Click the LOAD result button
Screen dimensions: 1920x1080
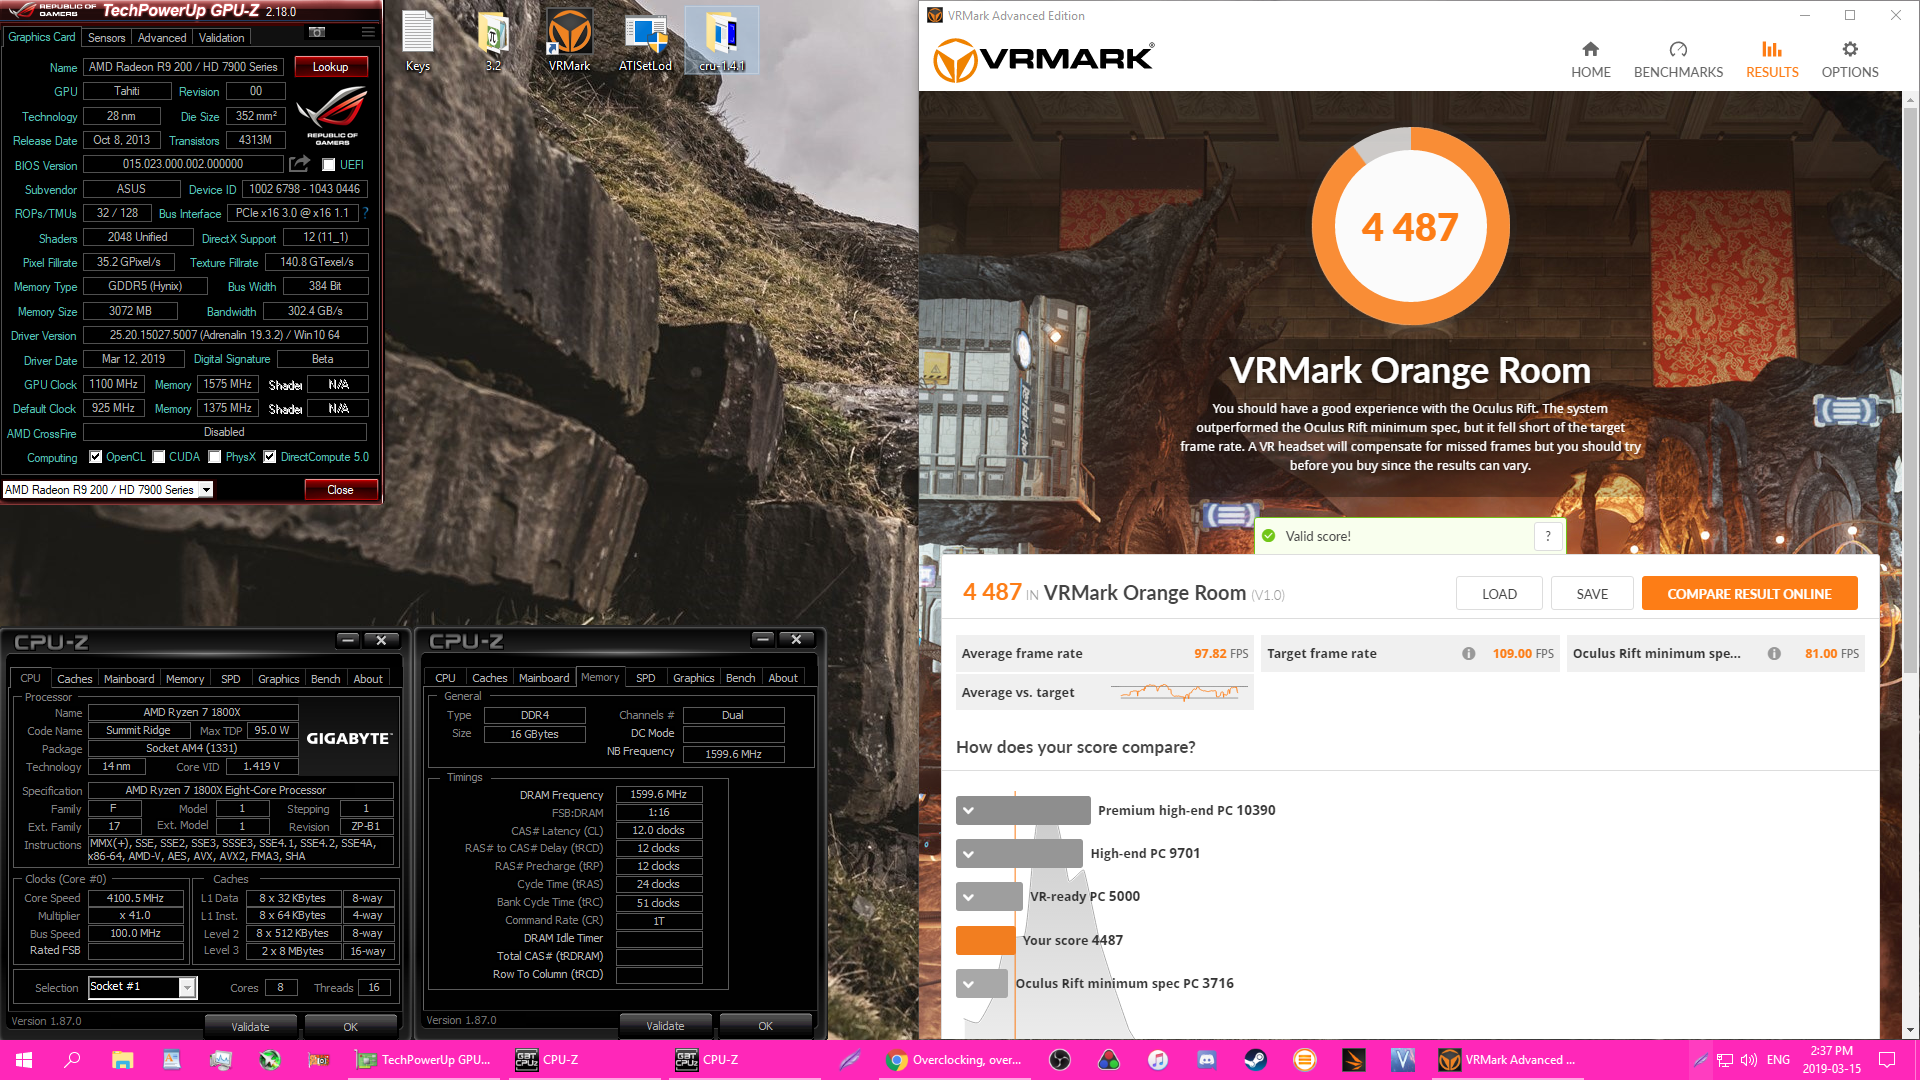point(1499,594)
